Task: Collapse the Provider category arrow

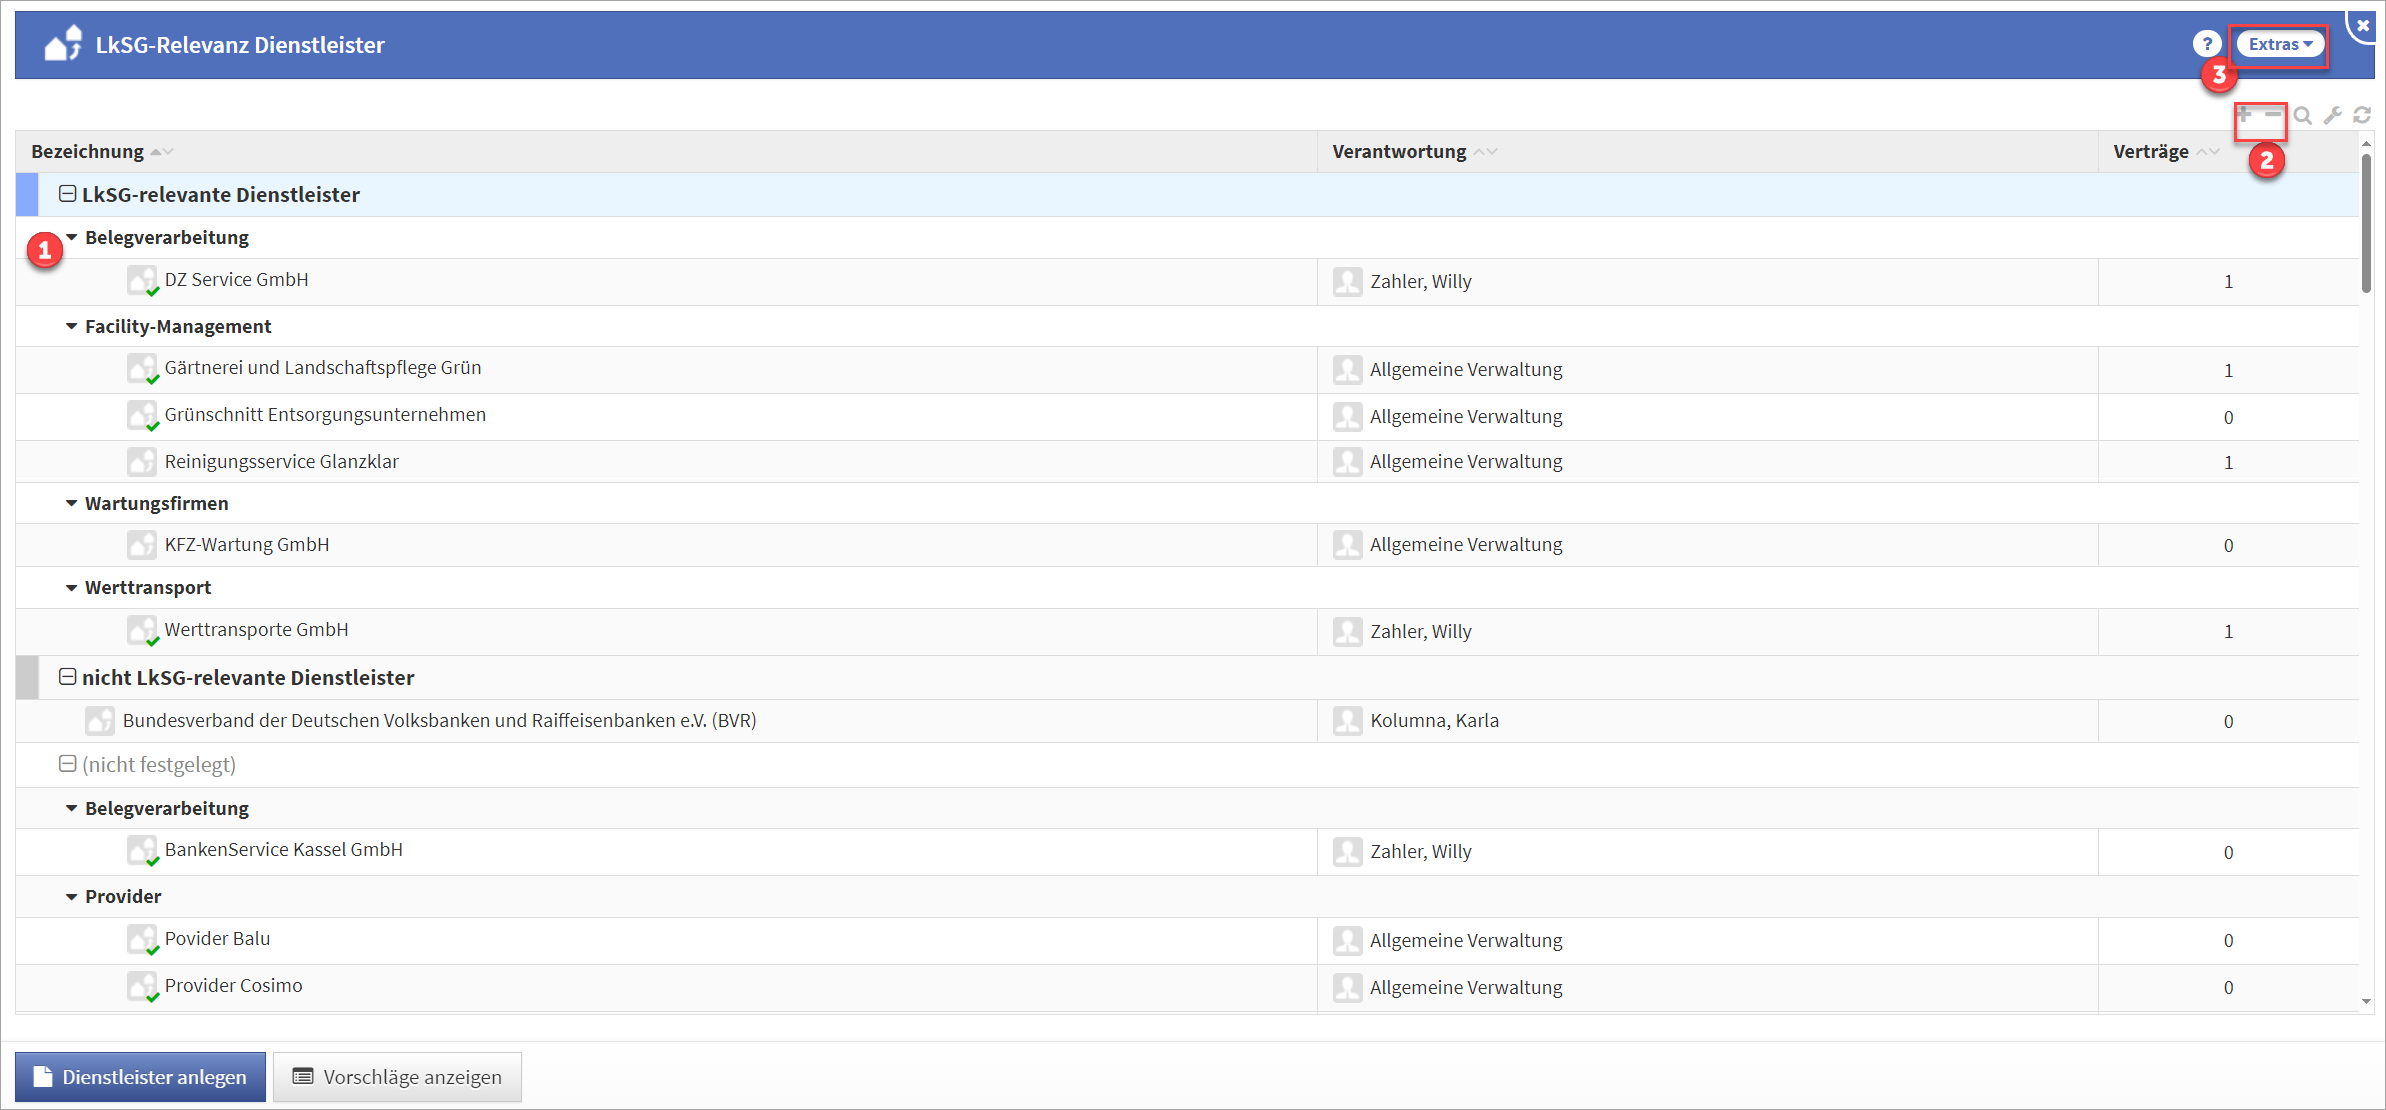Action: click(x=71, y=896)
